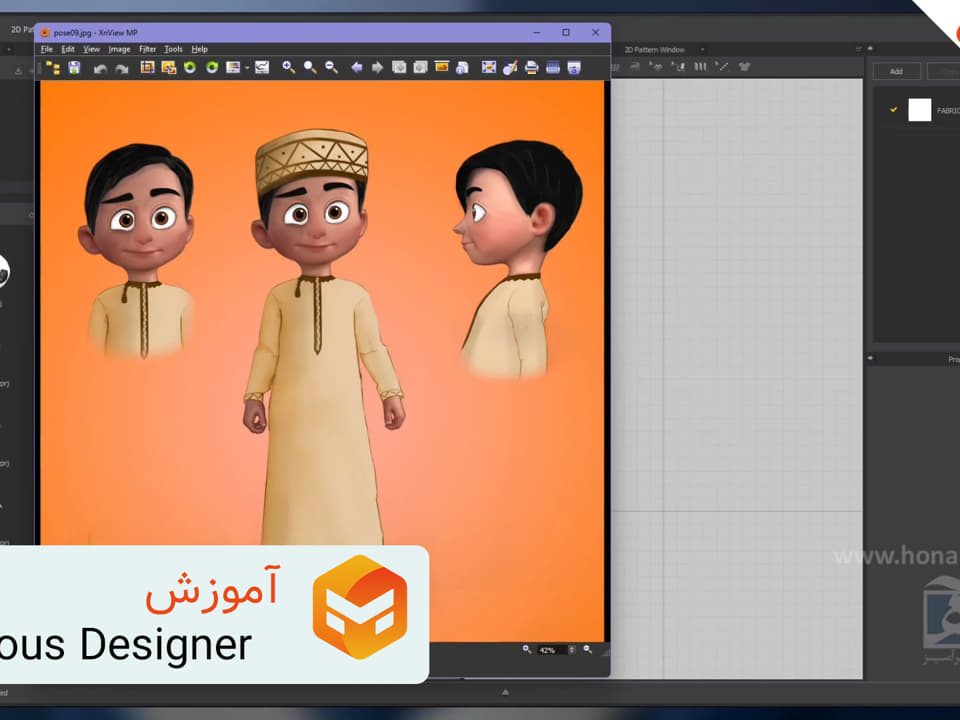Toggle the fullscreen icon in XnView
Screen dimensions: 960x720
pyautogui.click(x=489, y=67)
